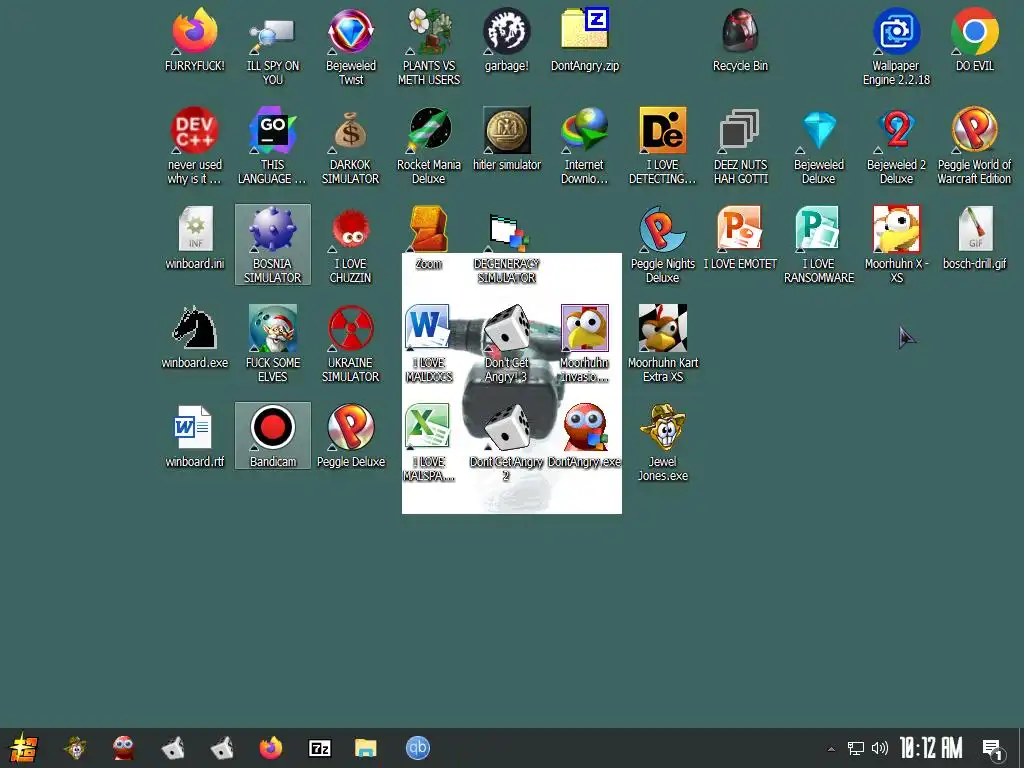
Task: Launch Bandicam screen recorder
Action: (272, 436)
